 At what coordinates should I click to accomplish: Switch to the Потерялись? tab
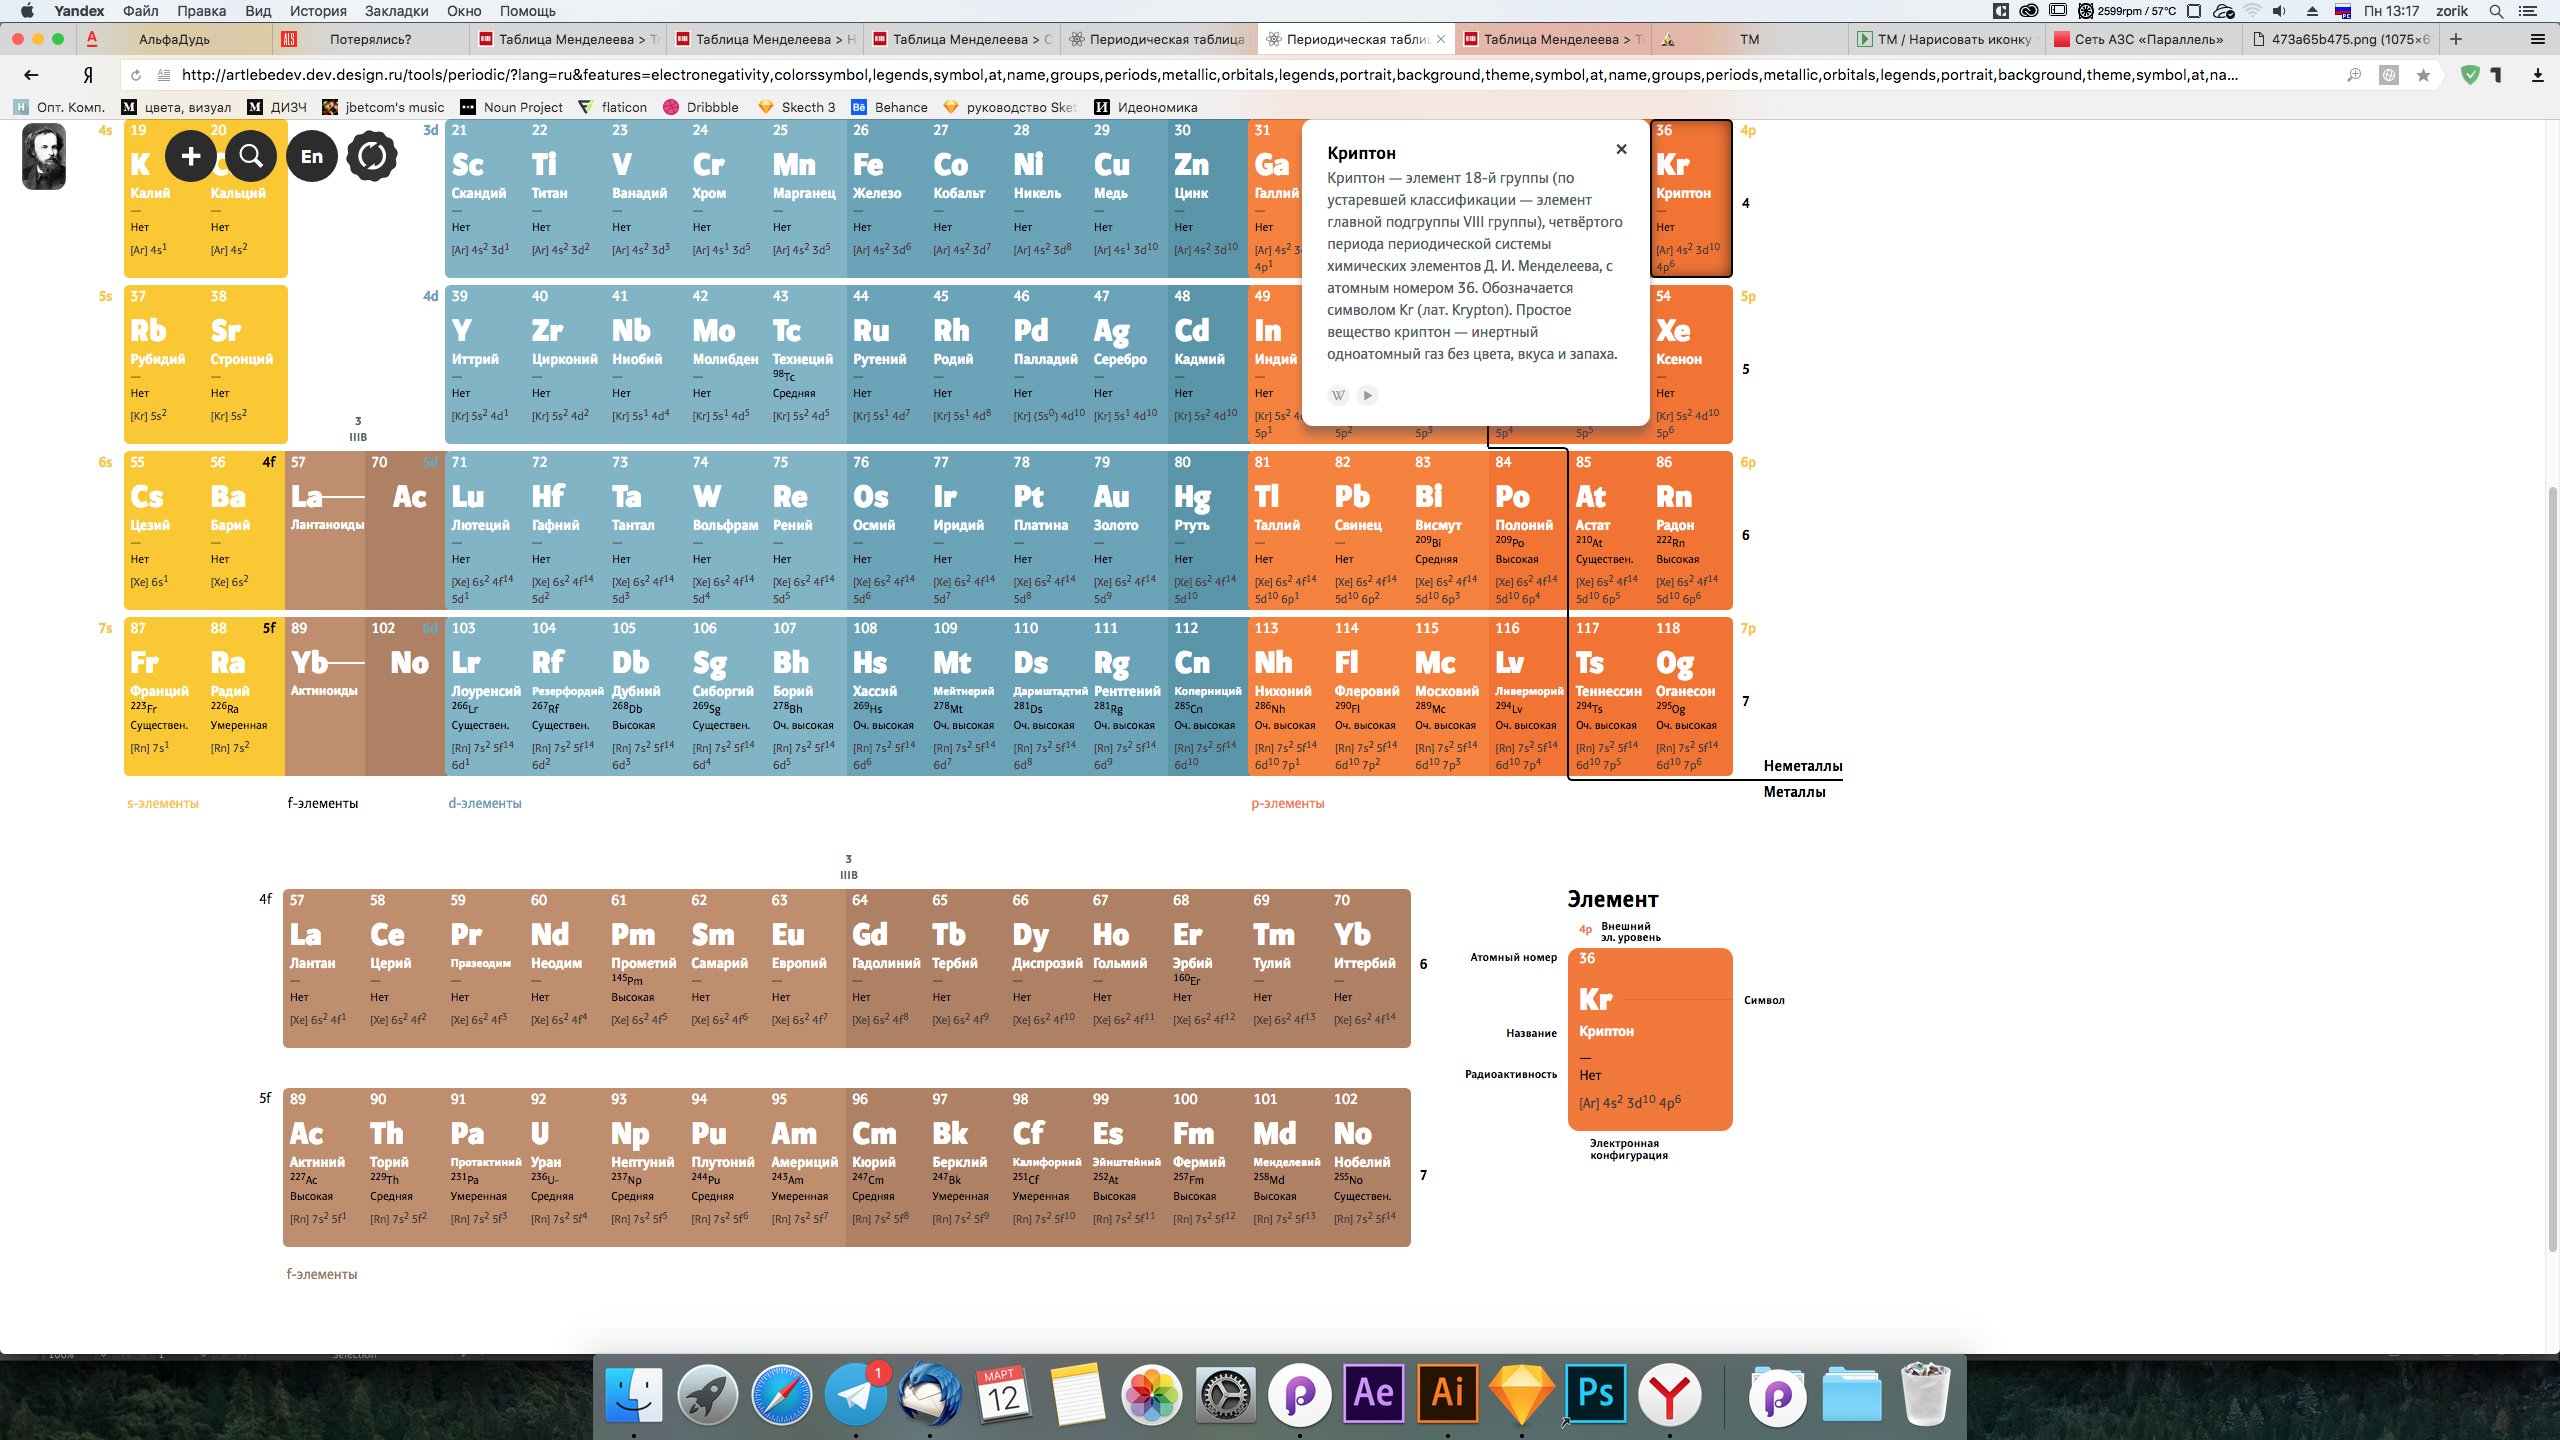[x=370, y=39]
